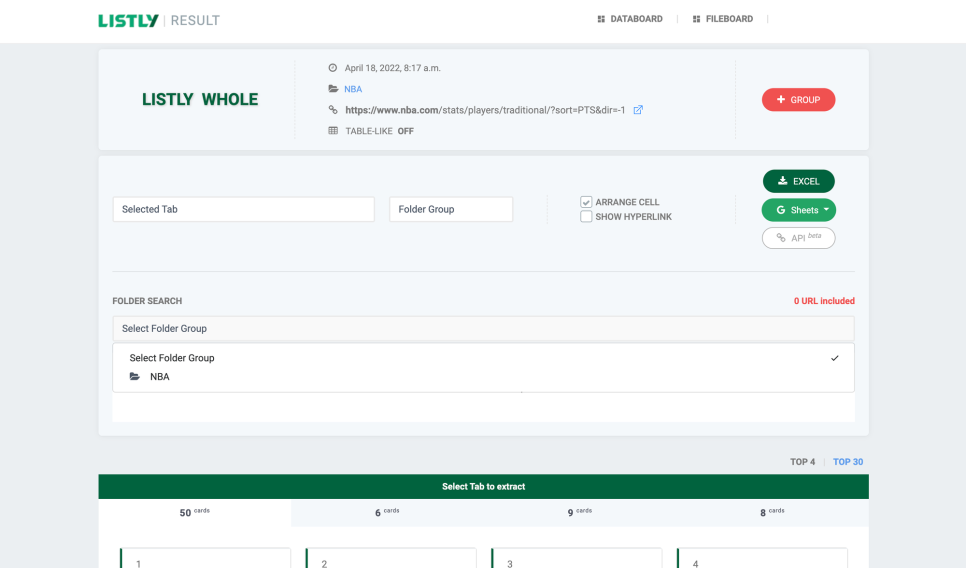Screen dimensions: 966x568
Task: Open the Select Folder Group search dropdown
Action: (484, 328)
